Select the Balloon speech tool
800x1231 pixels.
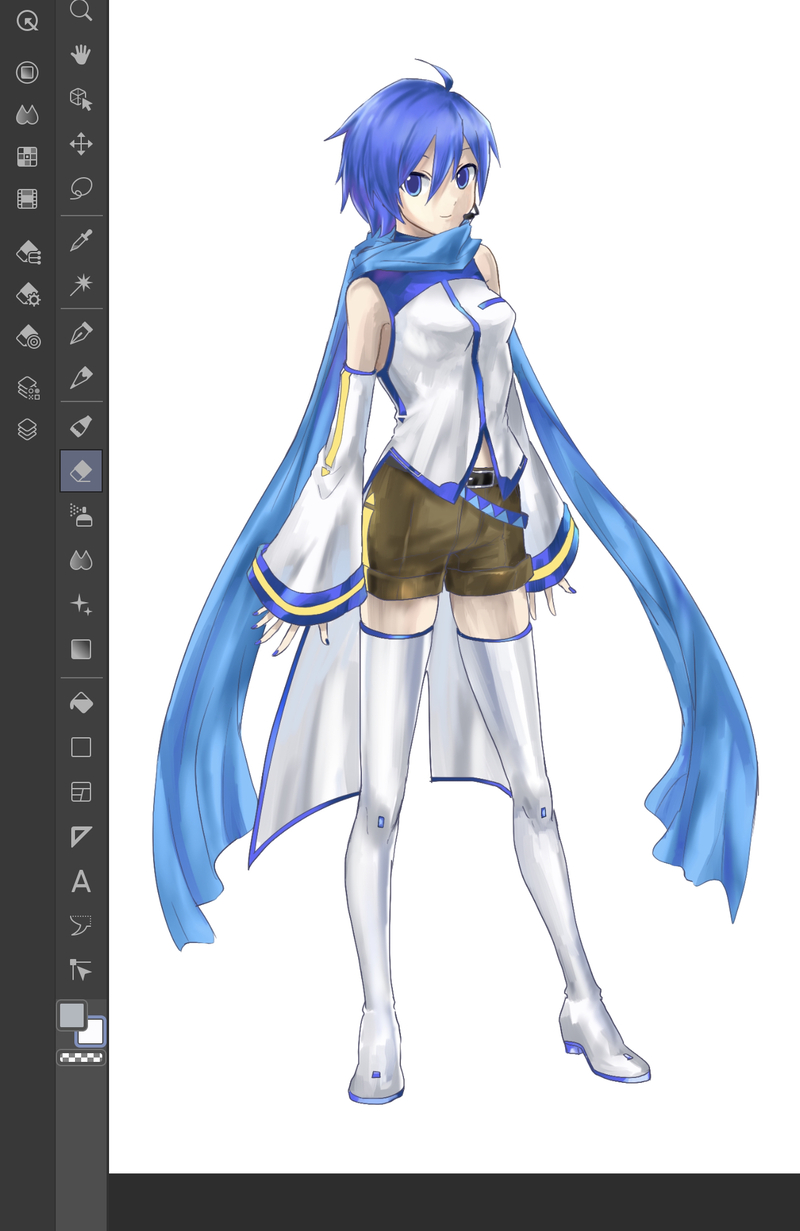(x=81, y=926)
